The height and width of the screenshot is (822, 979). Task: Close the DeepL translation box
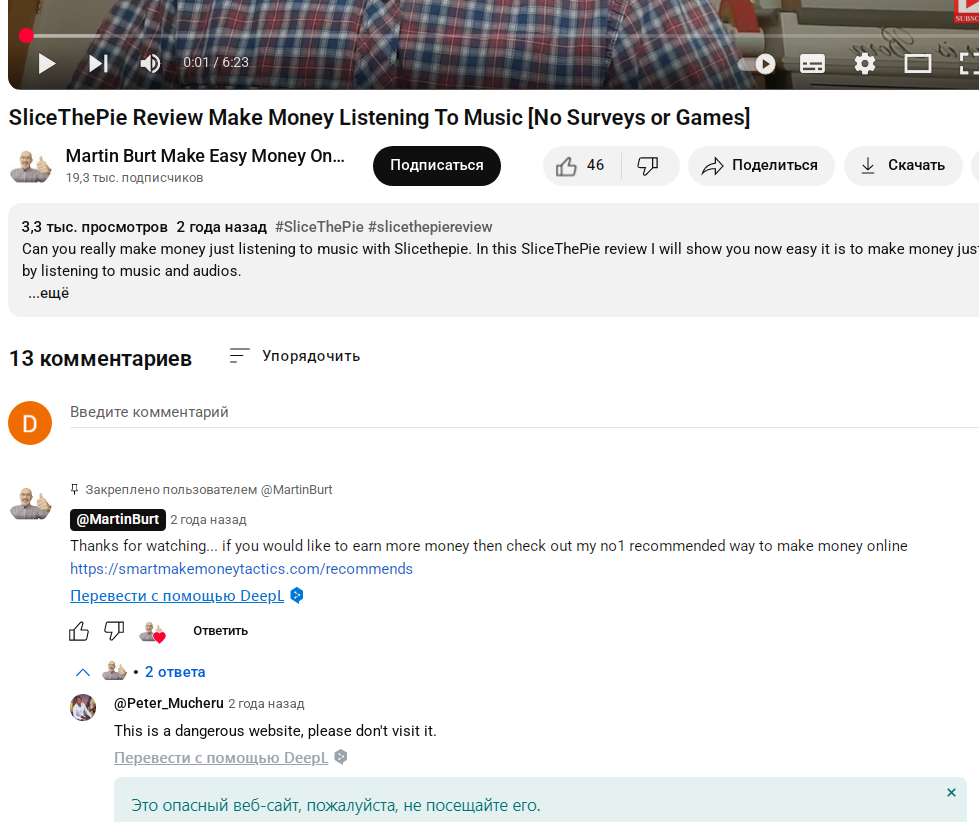tap(952, 792)
